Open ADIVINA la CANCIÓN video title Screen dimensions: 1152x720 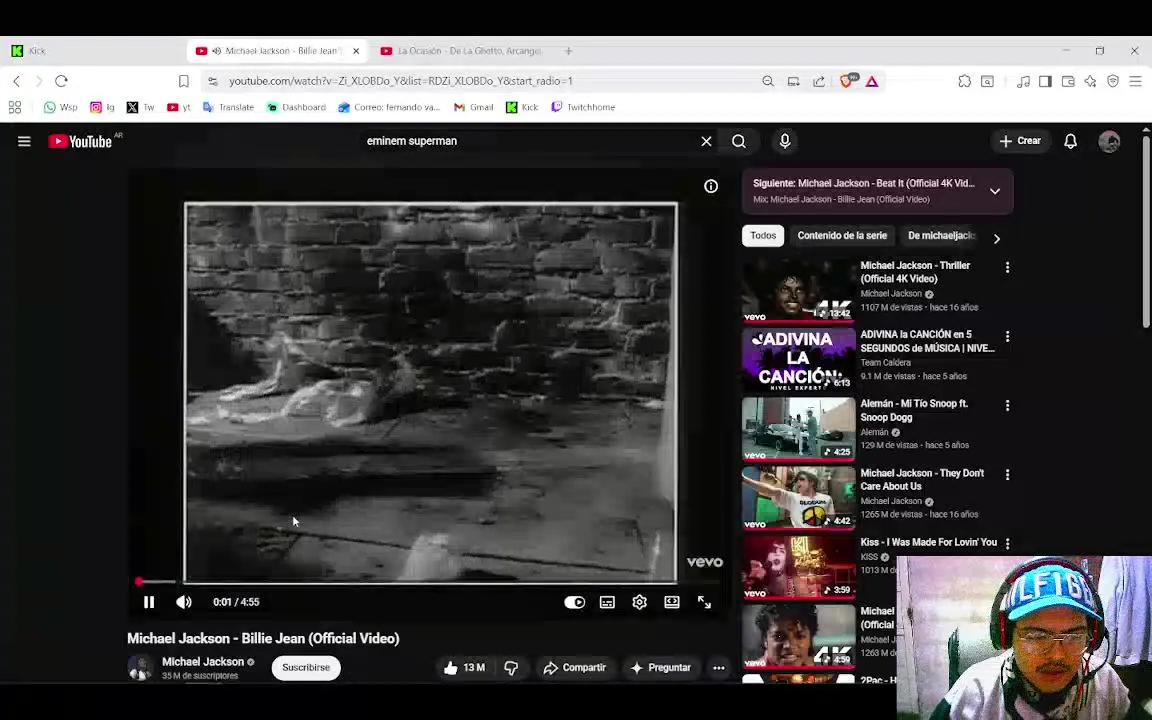tap(927, 341)
